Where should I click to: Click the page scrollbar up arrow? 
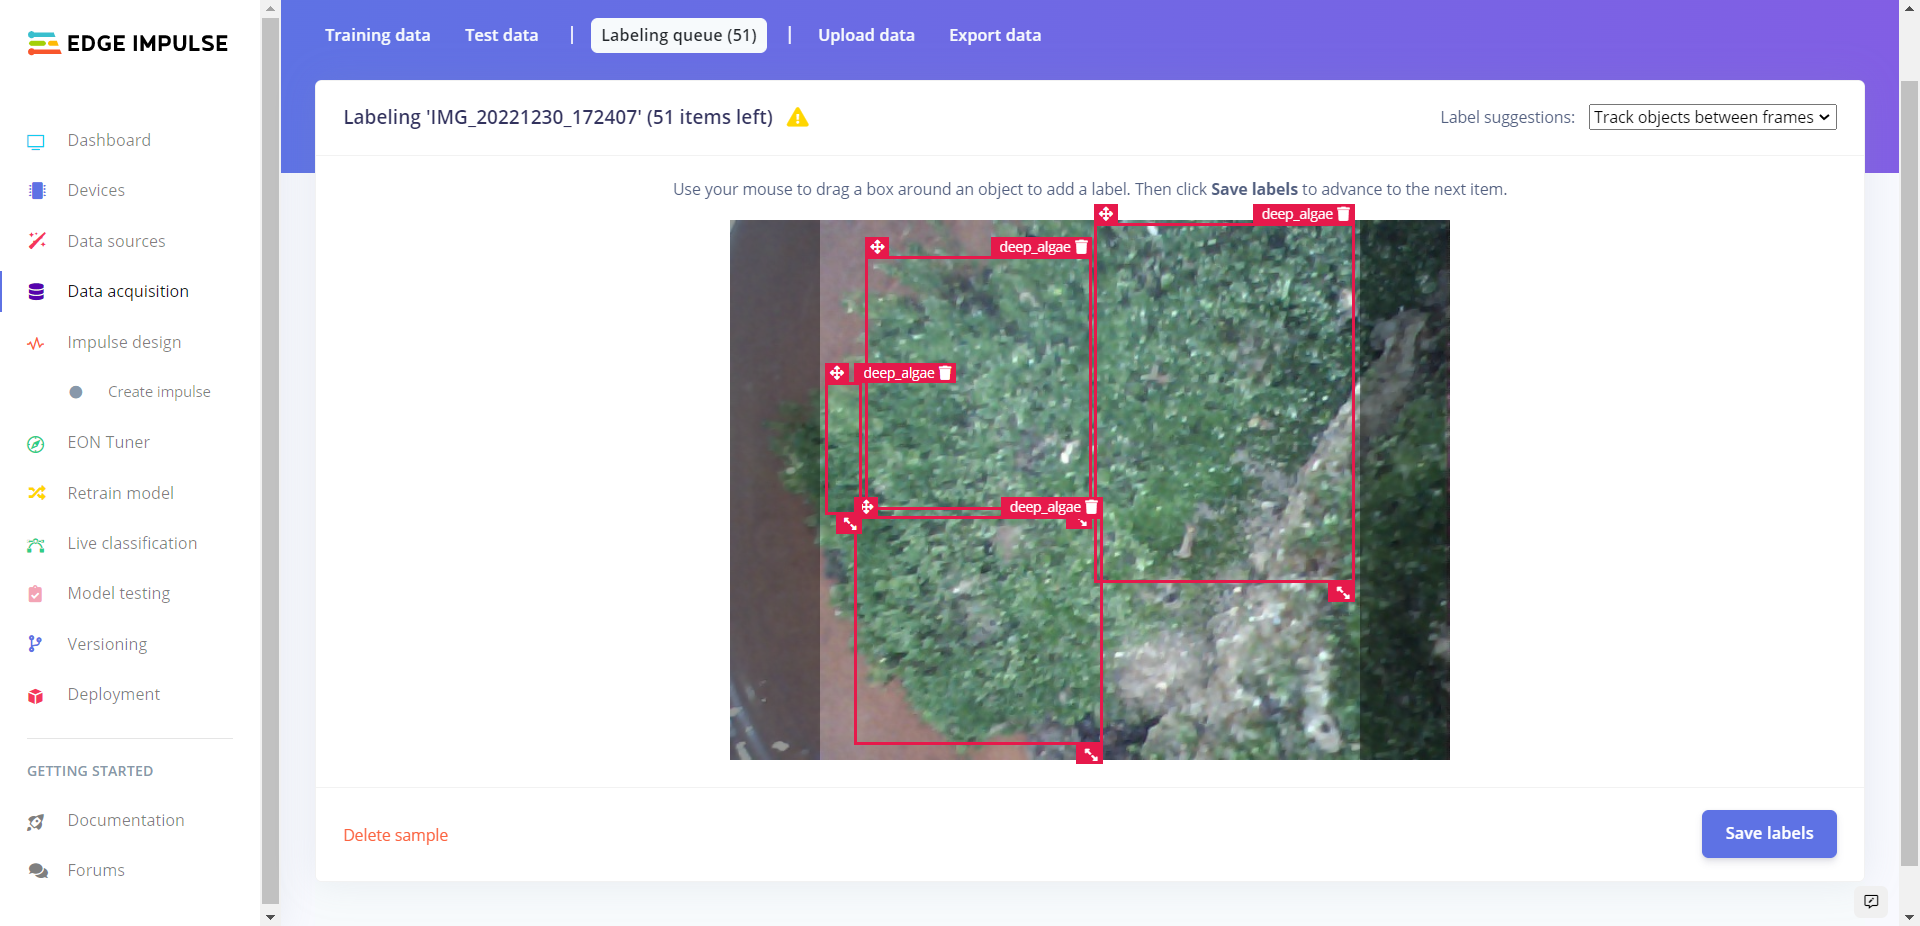[x=1909, y=8]
